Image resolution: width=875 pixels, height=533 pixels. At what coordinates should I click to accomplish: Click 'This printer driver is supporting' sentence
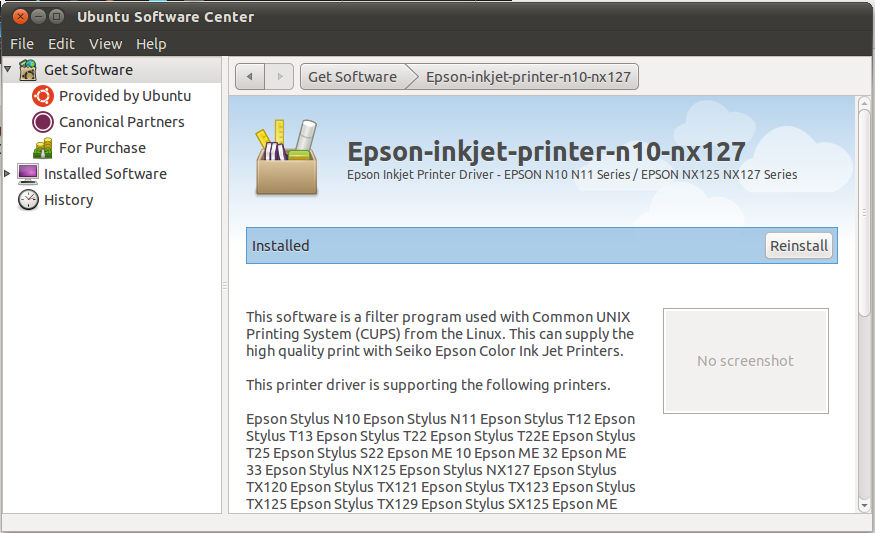428,385
